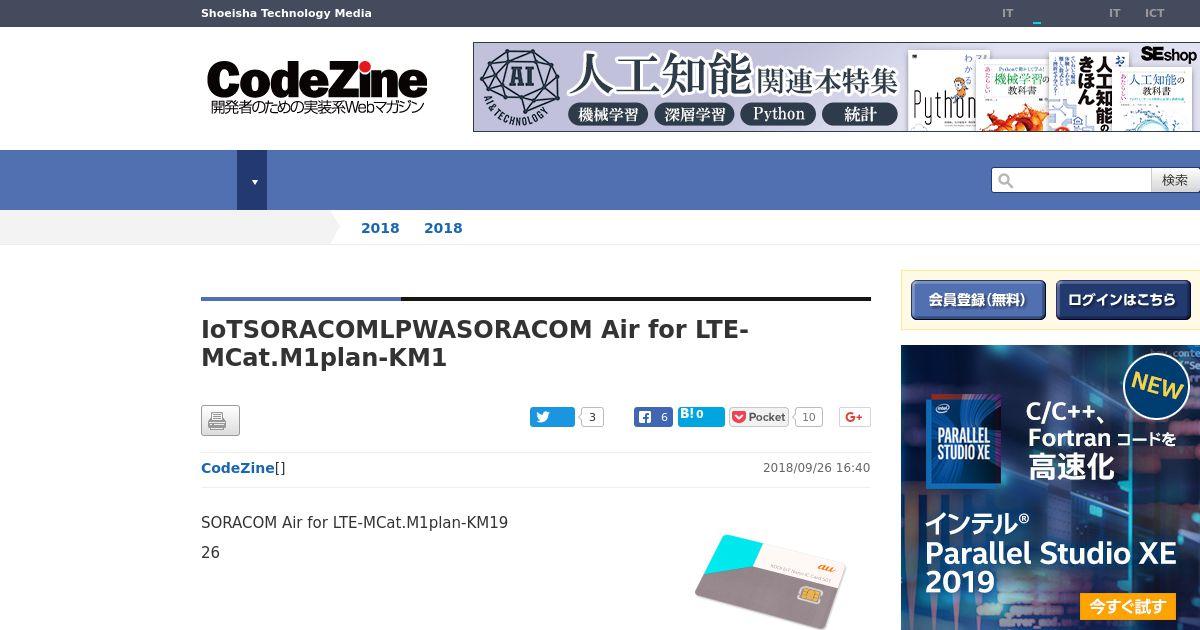Open the SEshop logo in banner

click(1168, 55)
